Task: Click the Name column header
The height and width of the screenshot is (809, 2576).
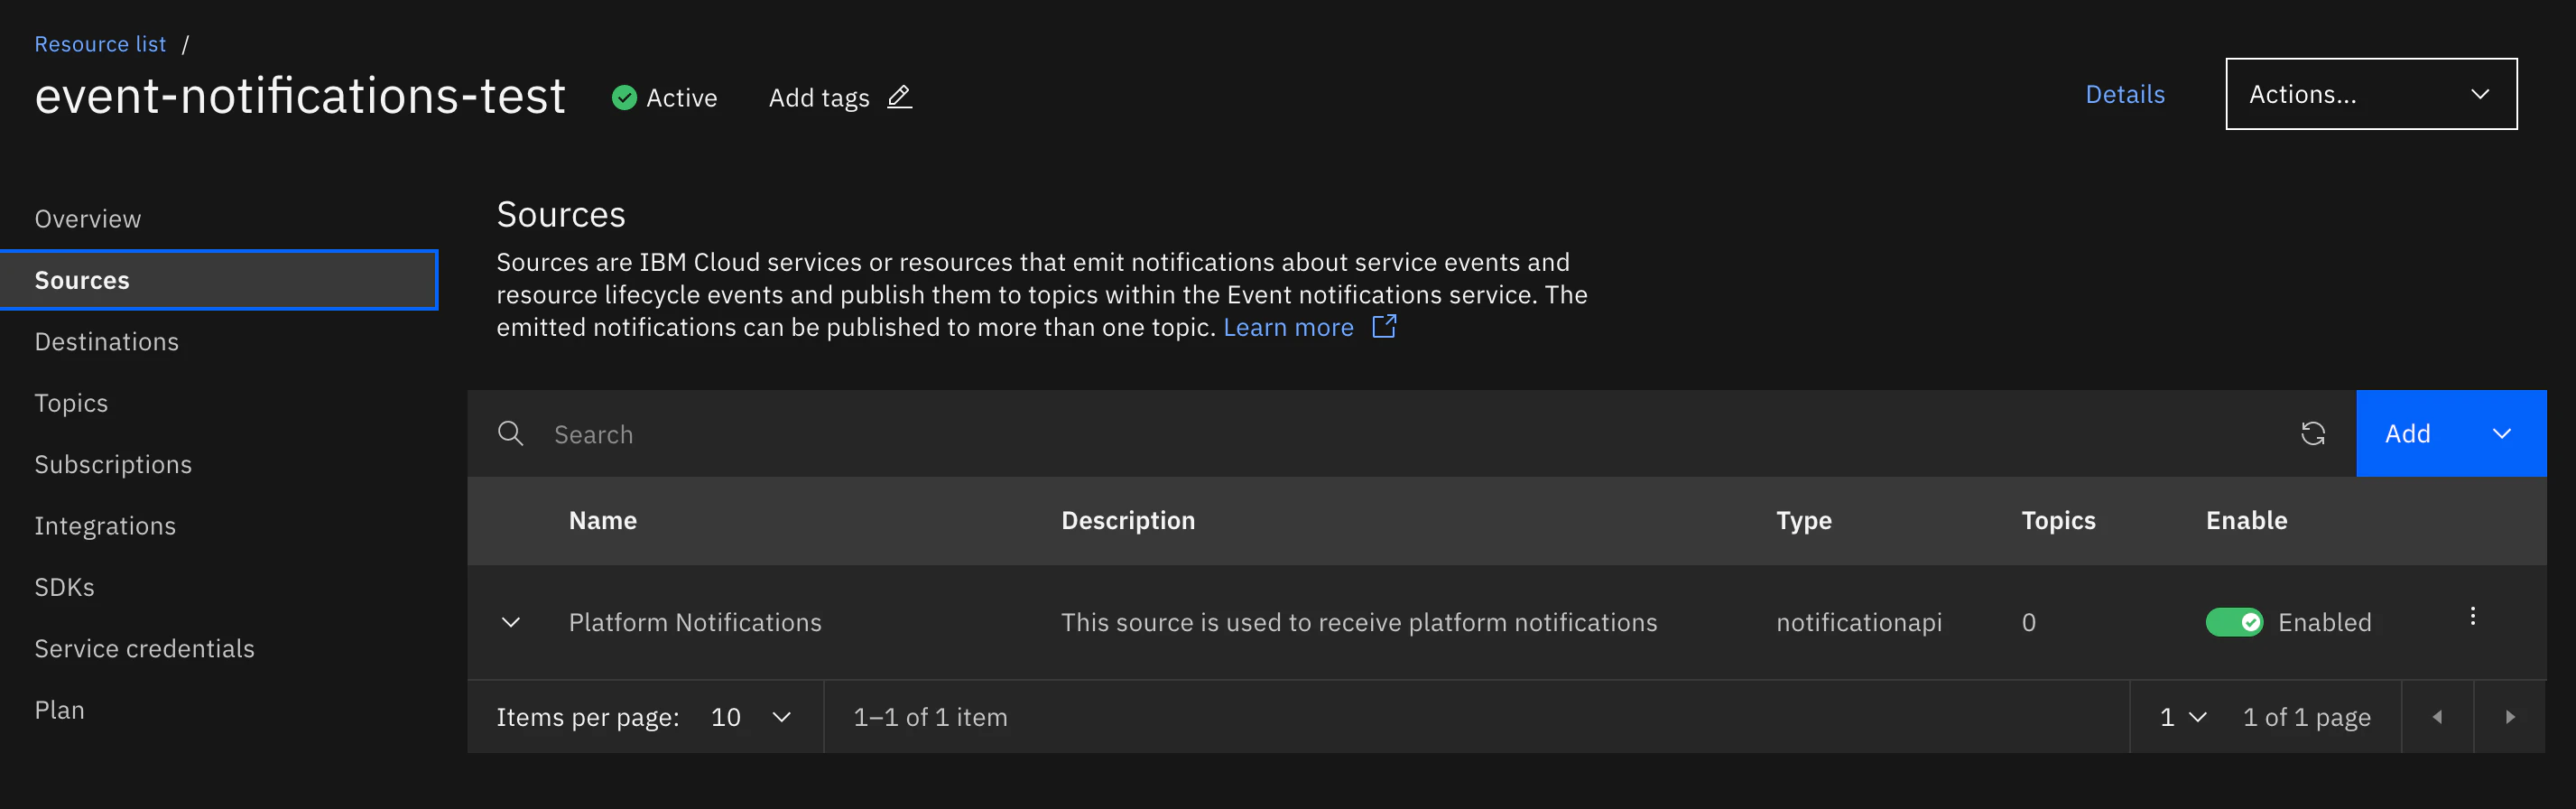Action: 602,521
